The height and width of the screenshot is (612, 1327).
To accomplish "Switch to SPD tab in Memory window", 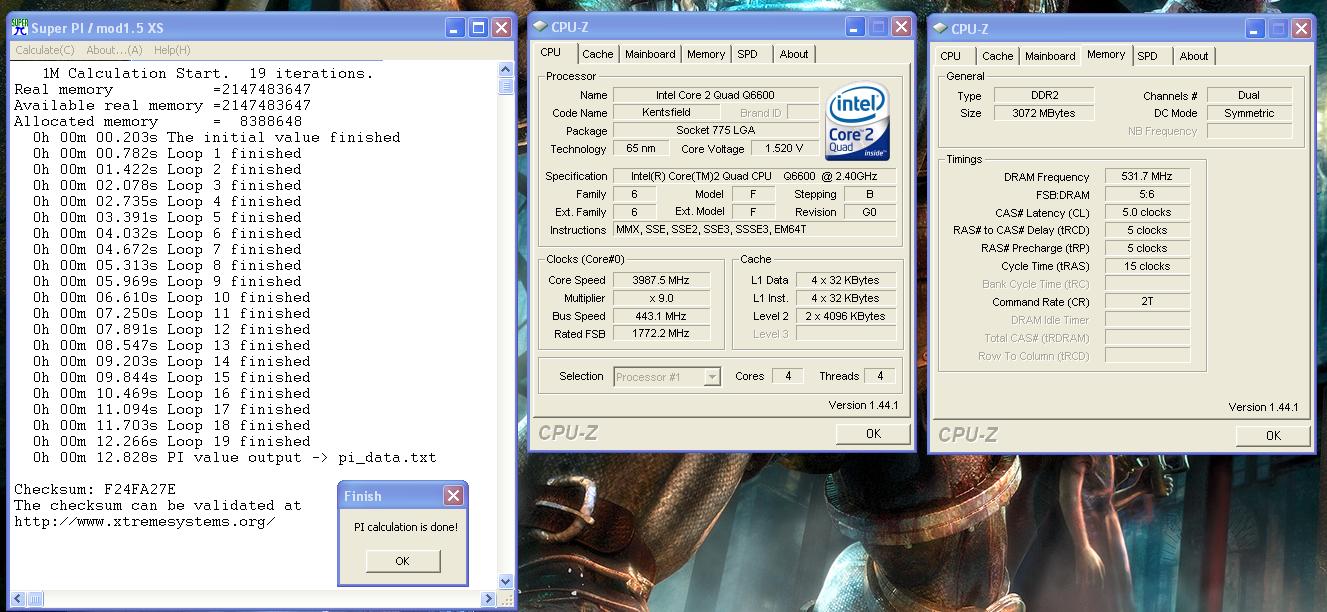I will (1148, 56).
